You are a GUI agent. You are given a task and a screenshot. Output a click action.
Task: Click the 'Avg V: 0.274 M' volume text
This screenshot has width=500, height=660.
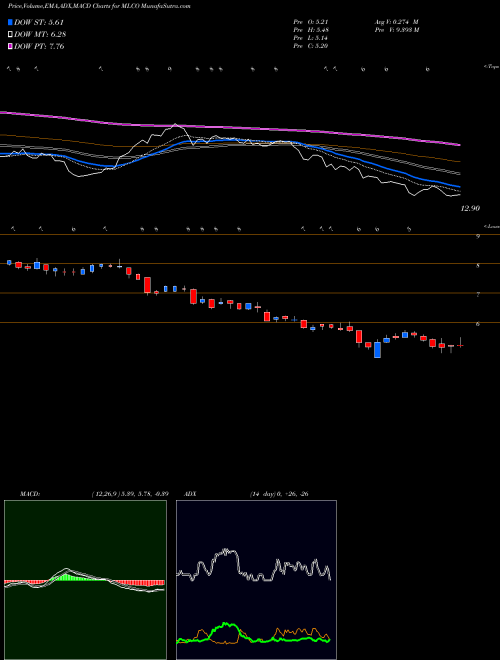396,22
